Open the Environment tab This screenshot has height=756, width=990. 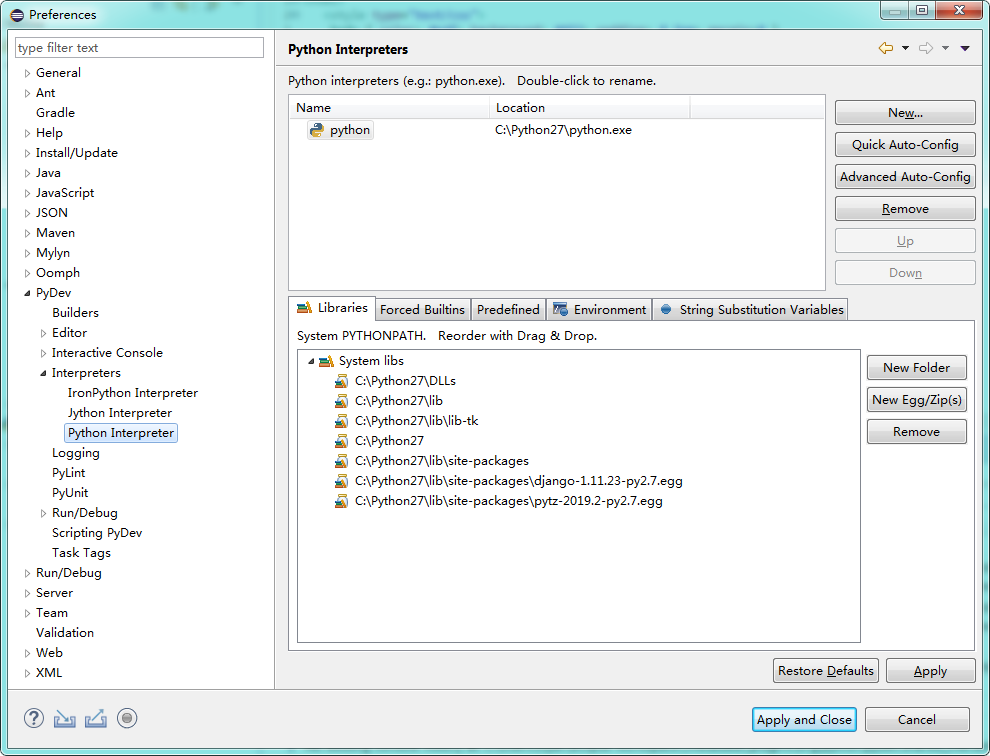pos(599,309)
